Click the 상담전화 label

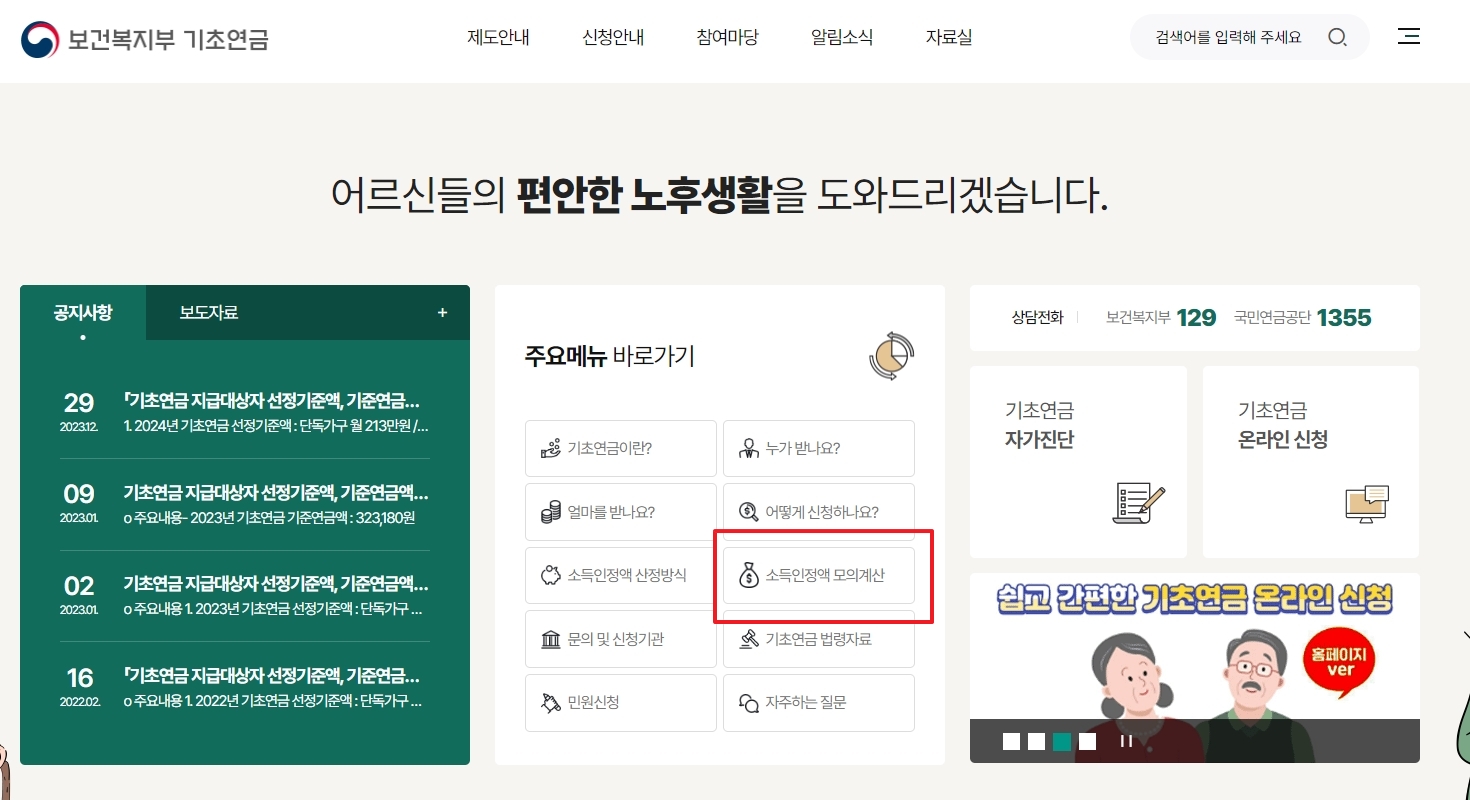pos(1037,318)
